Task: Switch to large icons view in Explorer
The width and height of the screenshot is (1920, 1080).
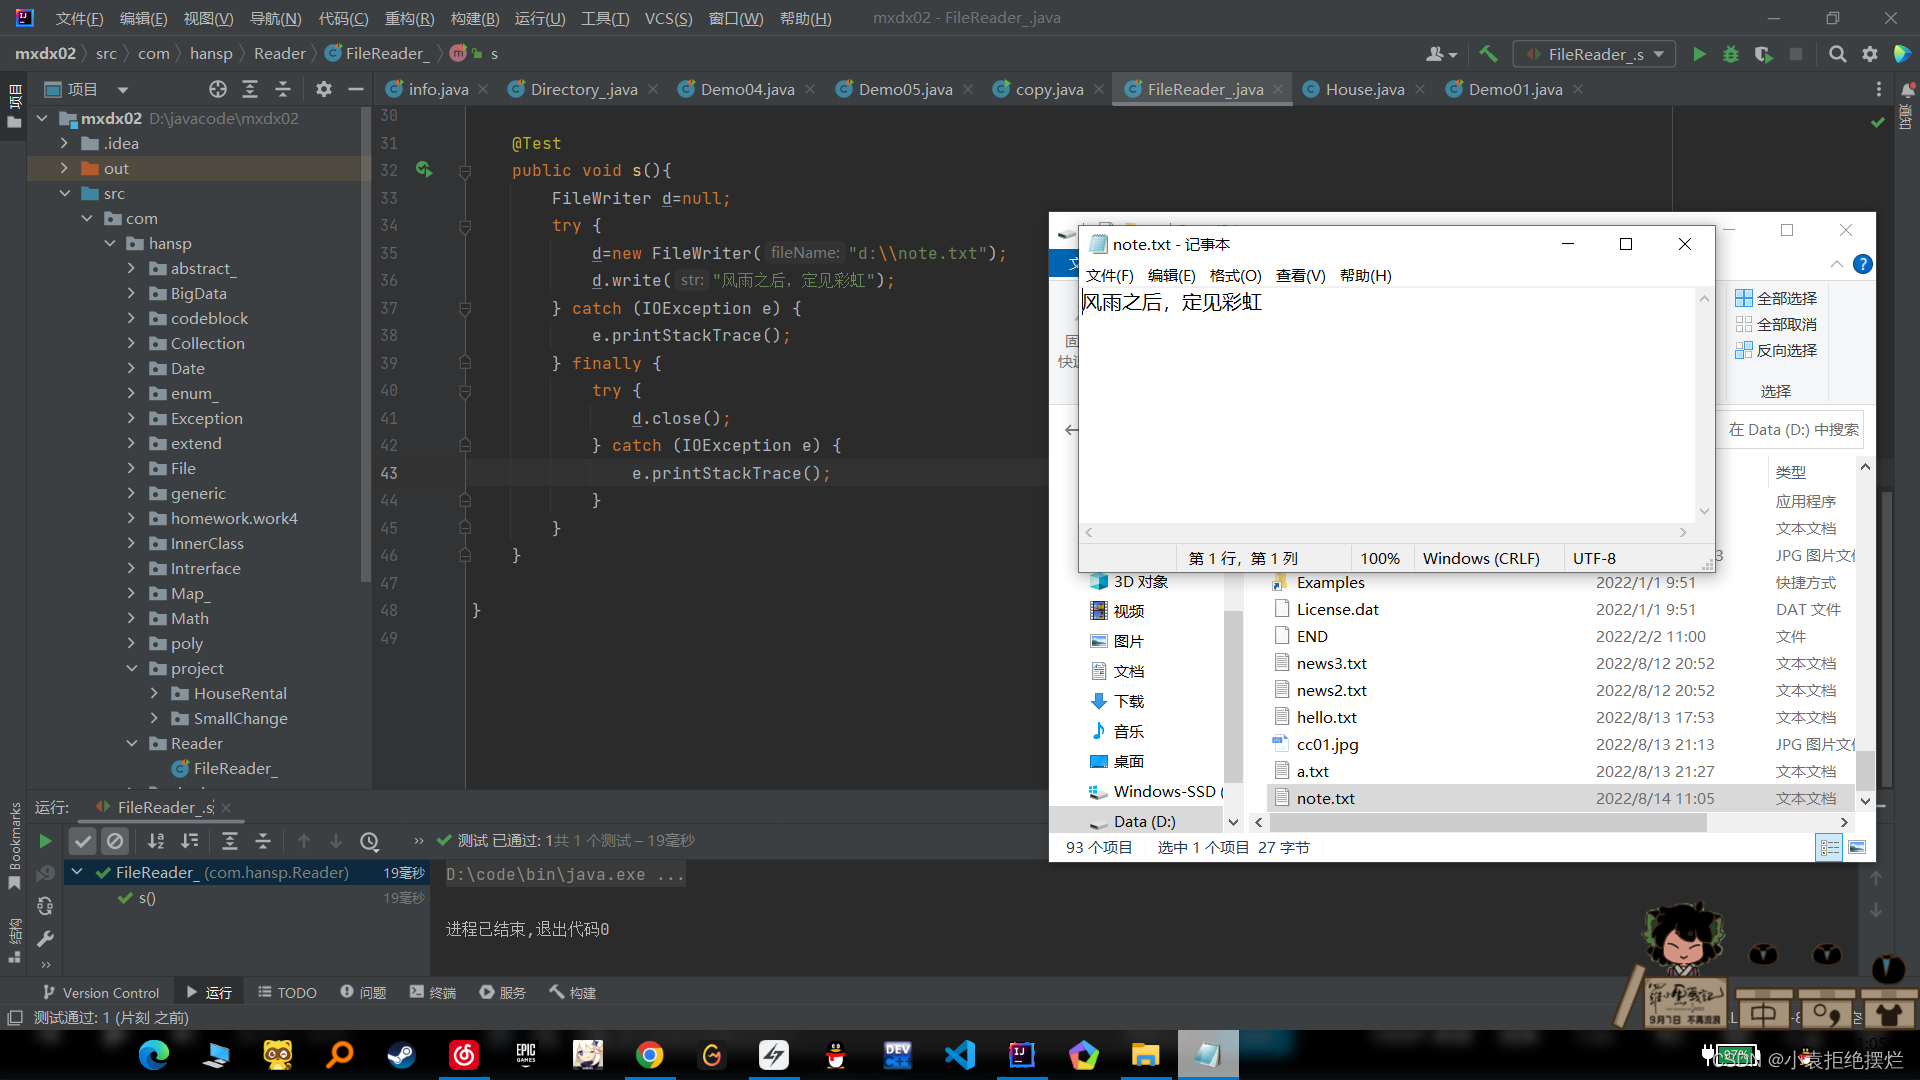Action: [1857, 847]
